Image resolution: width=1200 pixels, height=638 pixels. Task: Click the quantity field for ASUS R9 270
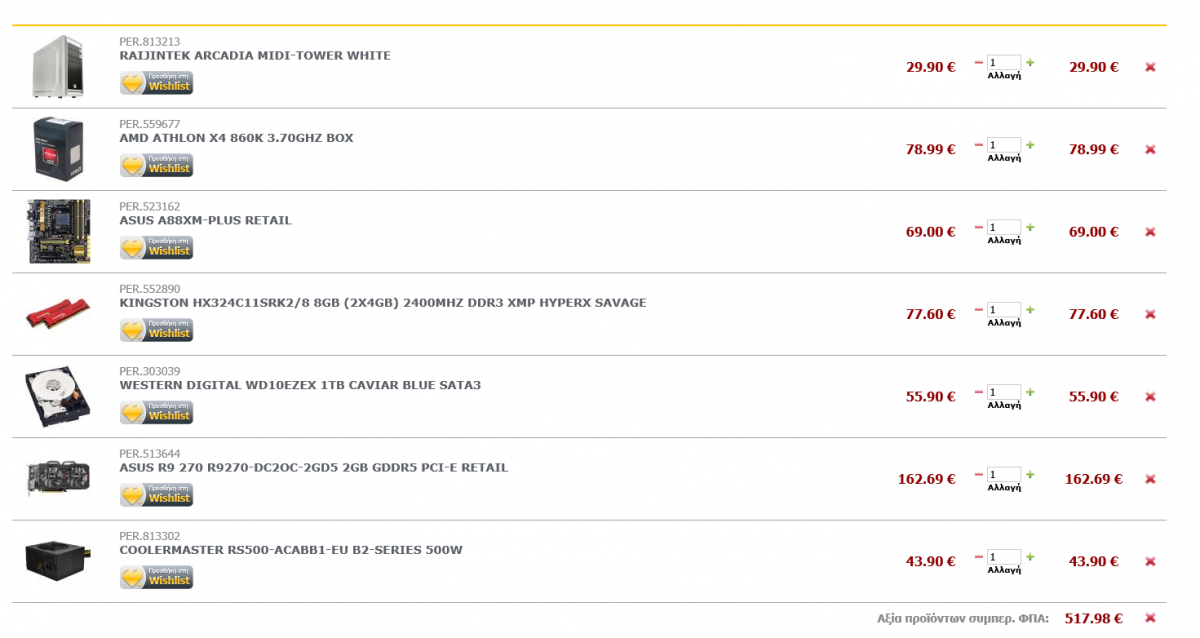tap(1004, 474)
